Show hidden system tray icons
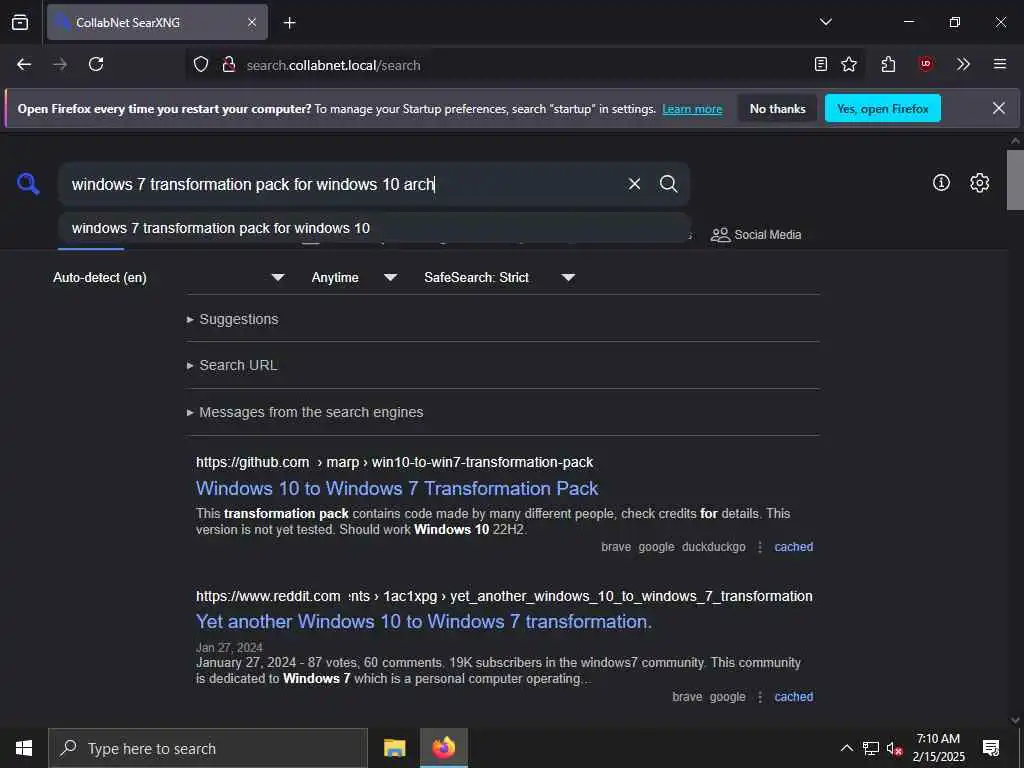This screenshot has width=1024, height=768. (x=846, y=748)
